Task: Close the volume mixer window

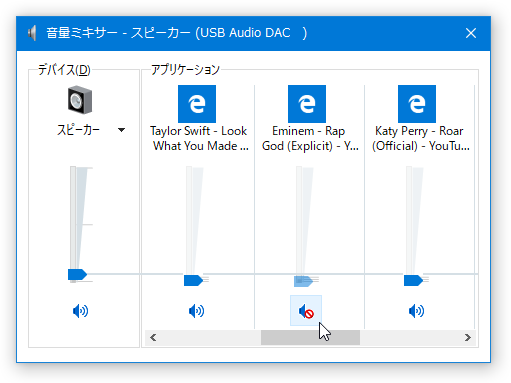Action: point(471,33)
